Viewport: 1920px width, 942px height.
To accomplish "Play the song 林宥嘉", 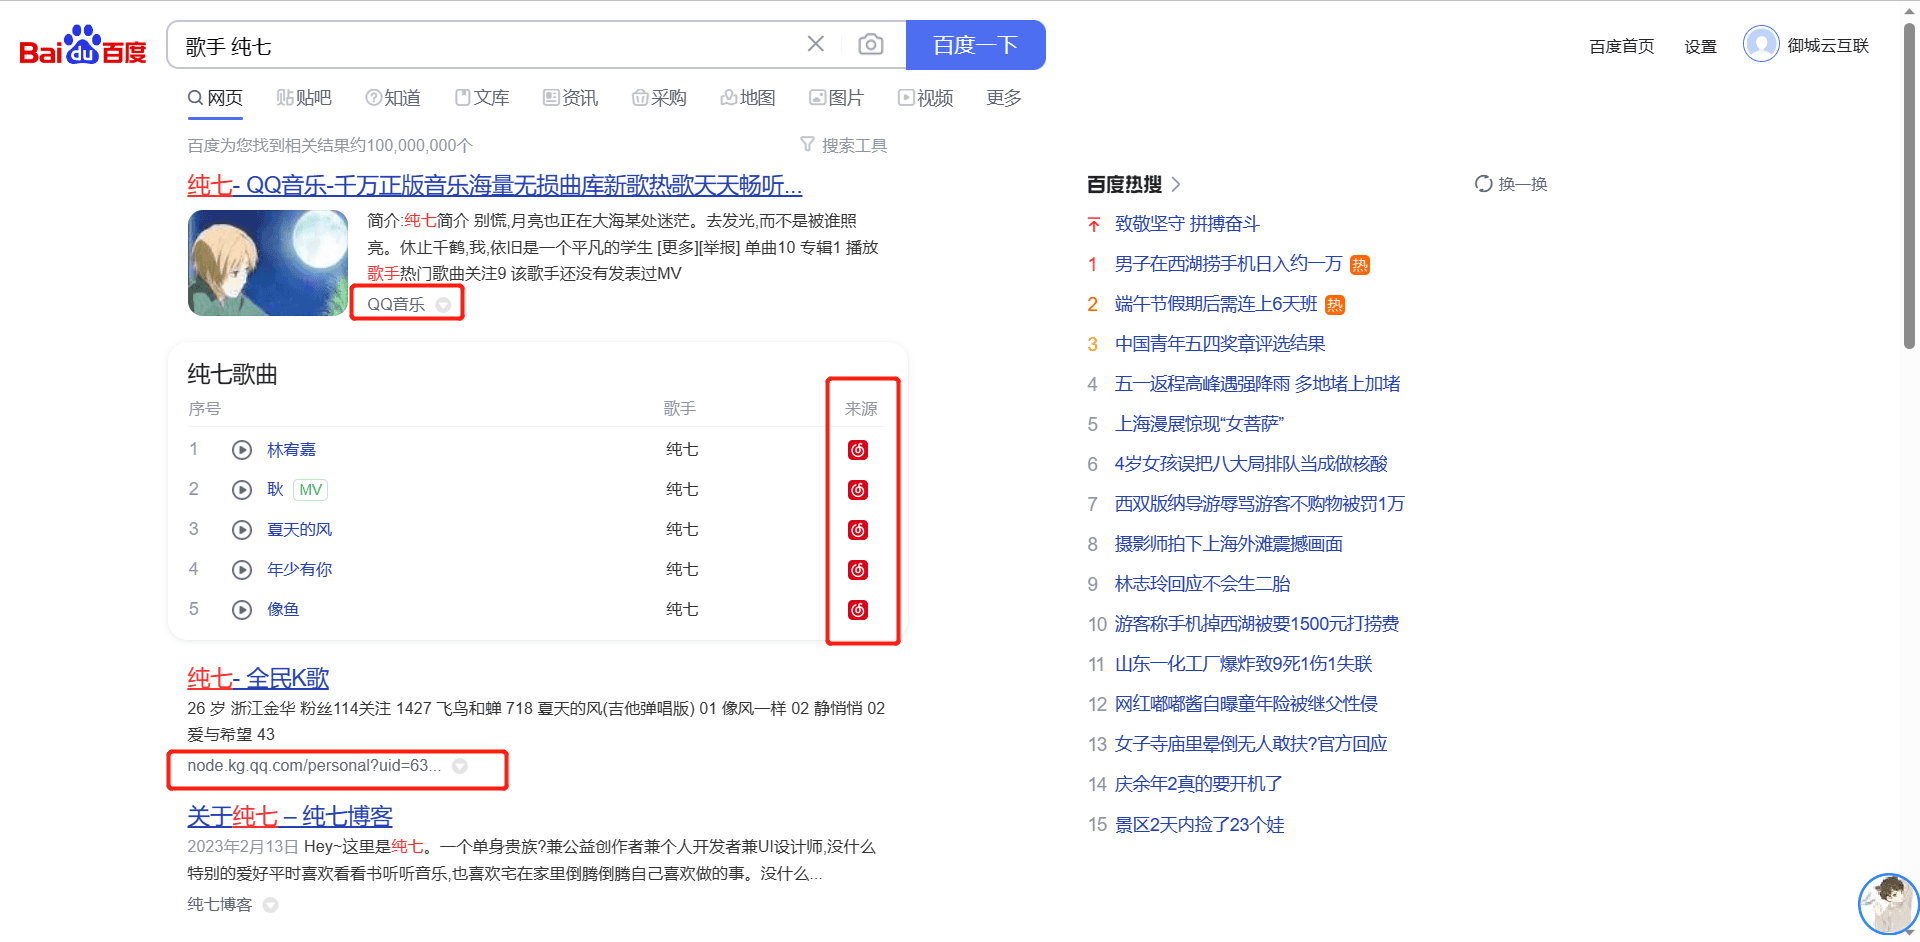I will (x=241, y=450).
